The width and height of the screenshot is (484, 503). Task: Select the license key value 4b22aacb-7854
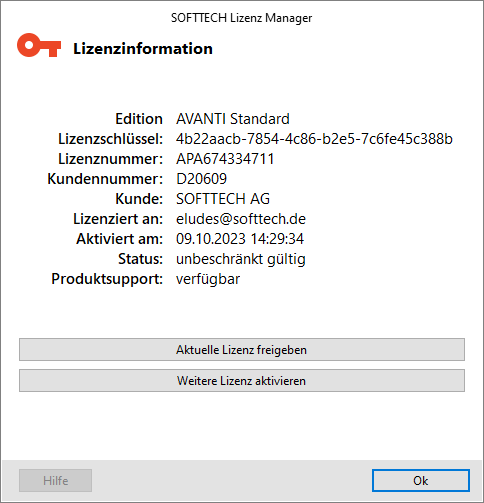coord(314,139)
